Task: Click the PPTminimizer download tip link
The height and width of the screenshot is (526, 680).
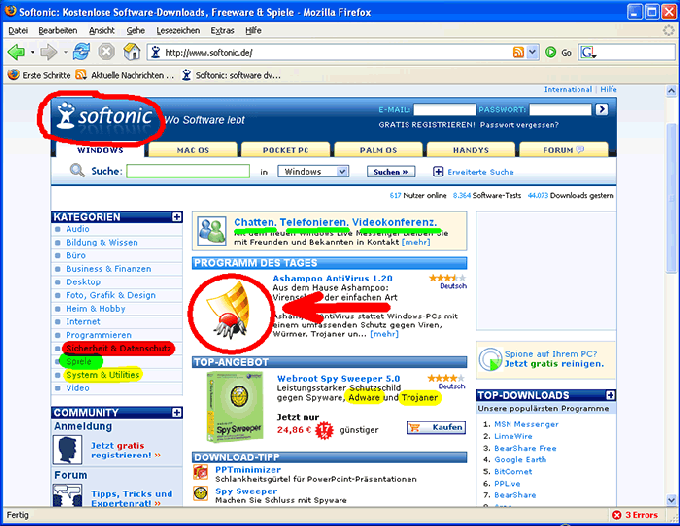Action: click(248, 470)
